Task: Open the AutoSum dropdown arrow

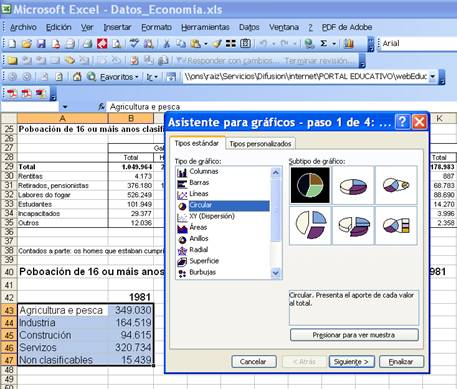Action: (x=334, y=44)
